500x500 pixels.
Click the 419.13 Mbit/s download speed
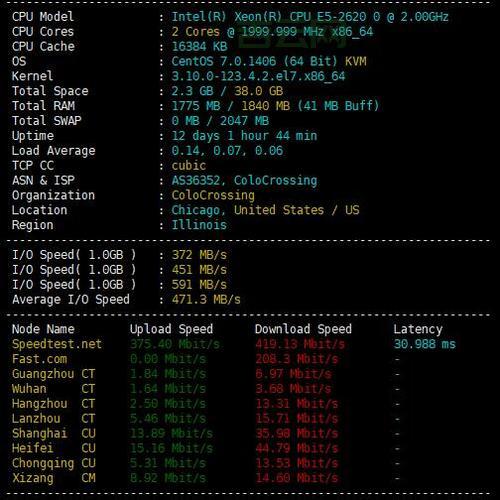coord(300,344)
